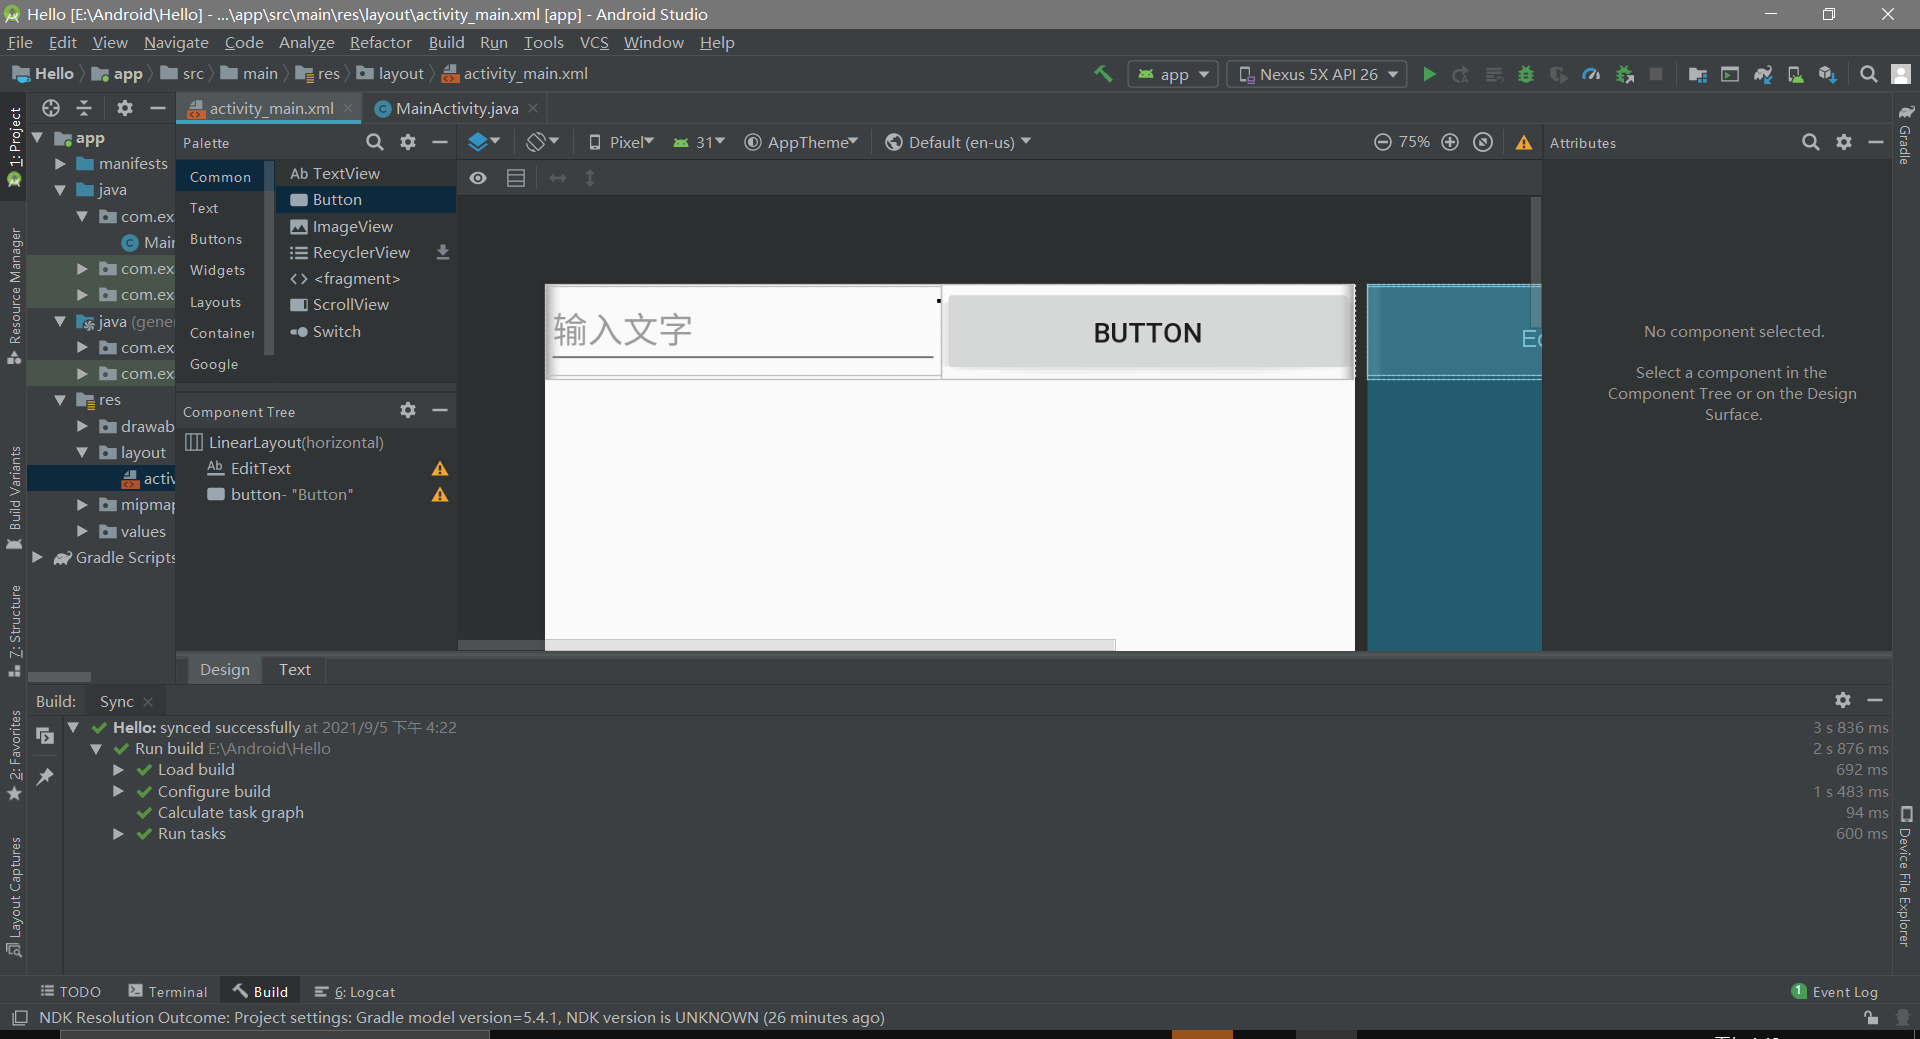Open the Terminal tool window button
1920x1039 pixels.
click(168, 991)
